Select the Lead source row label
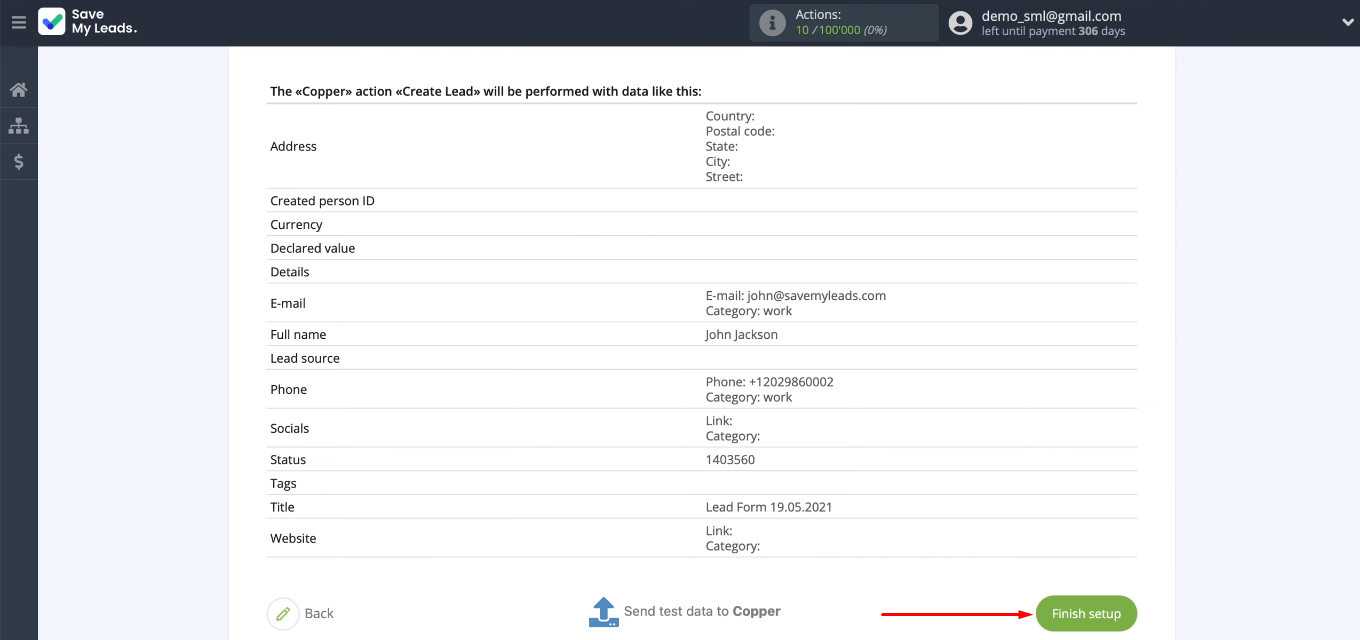 (305, 358)
